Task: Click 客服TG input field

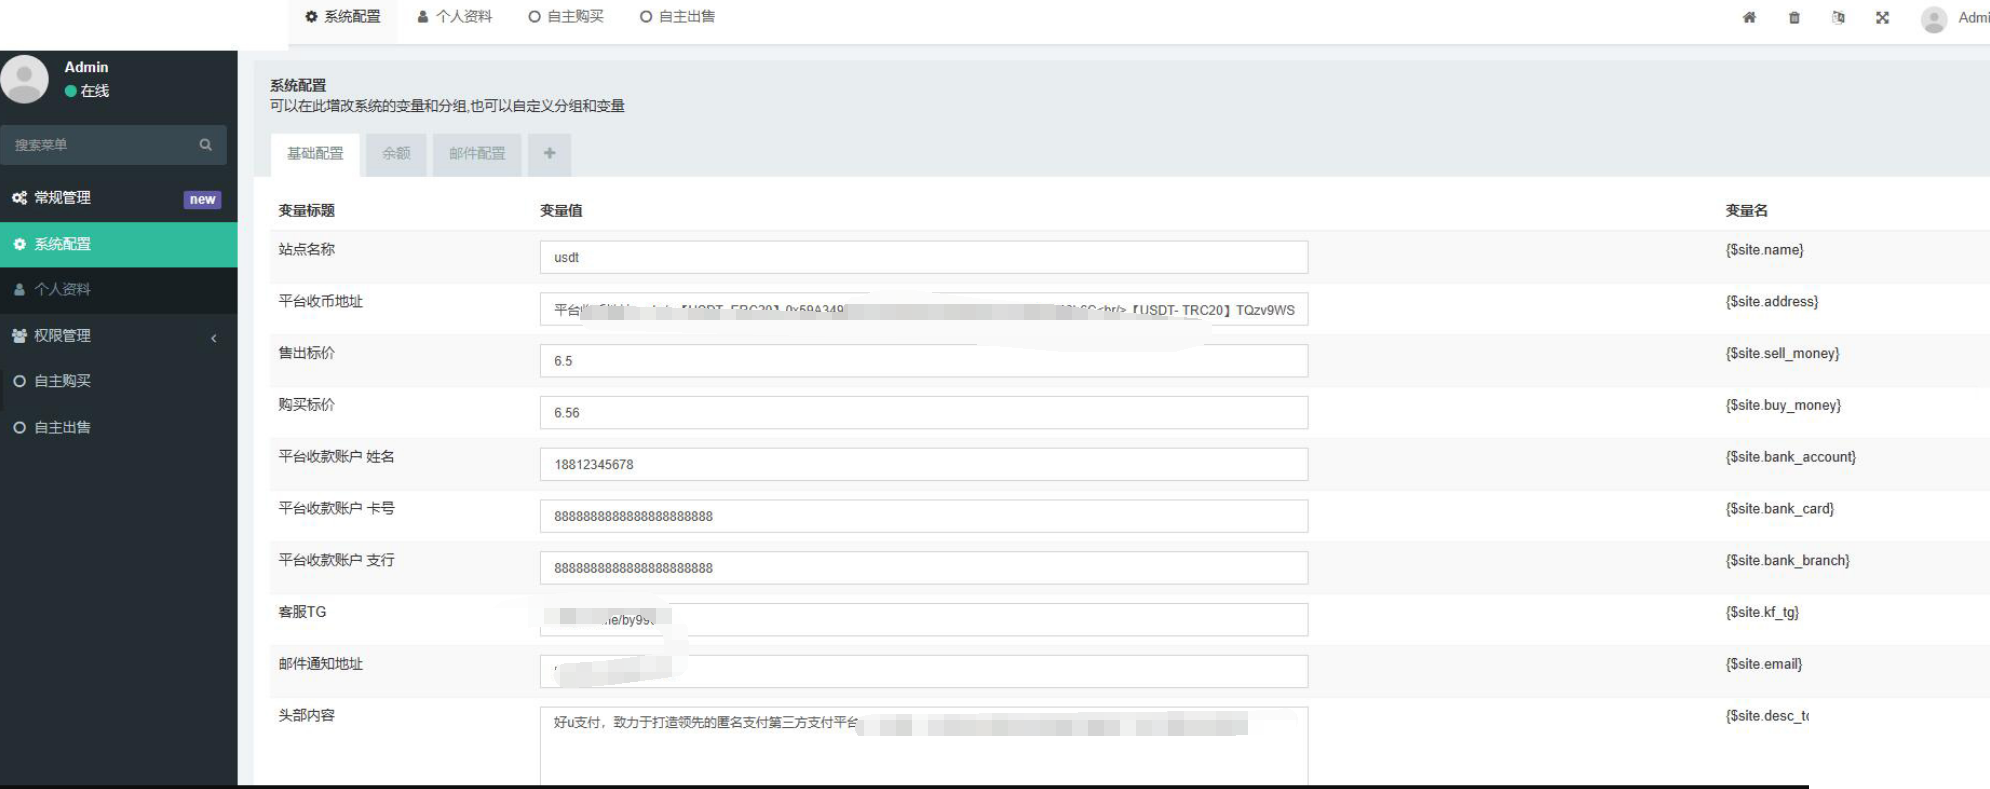Action: click(x=924, y=620)
